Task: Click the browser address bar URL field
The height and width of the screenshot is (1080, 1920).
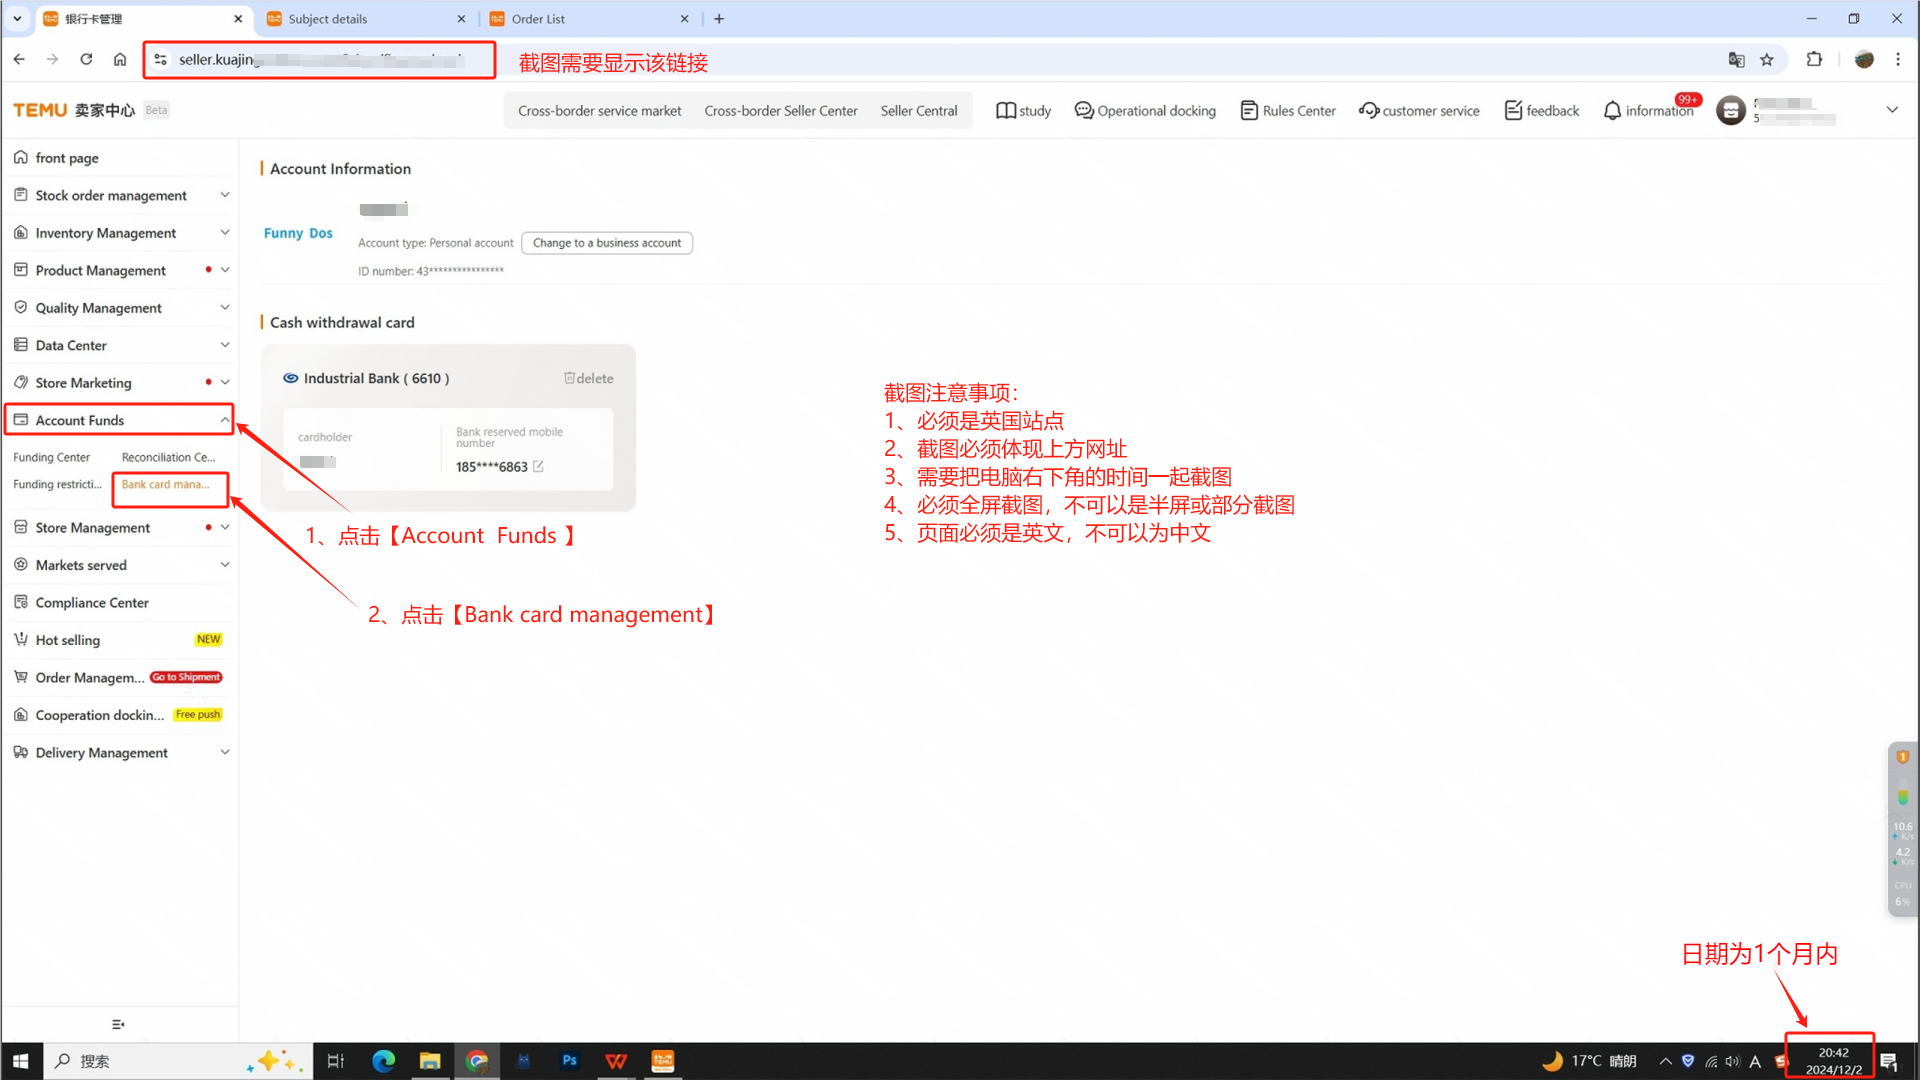Action: point(320,60)
